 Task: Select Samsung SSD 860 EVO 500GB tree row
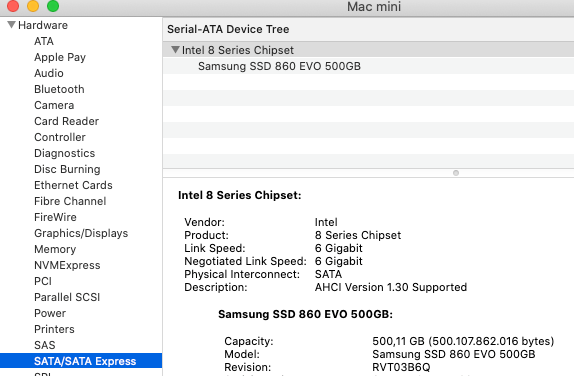pos(368,66)
